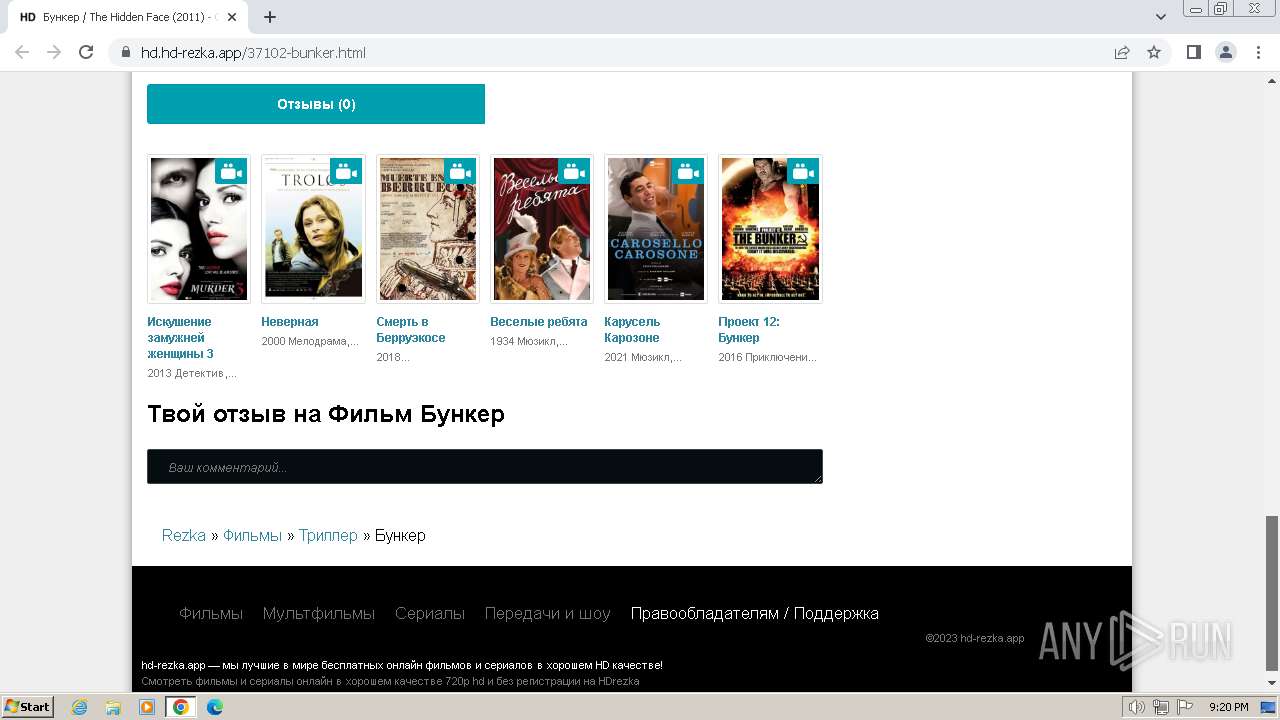Click the padlock site info icon
The width and height of the screenshot is (1280, 720).
click(125, 52)
